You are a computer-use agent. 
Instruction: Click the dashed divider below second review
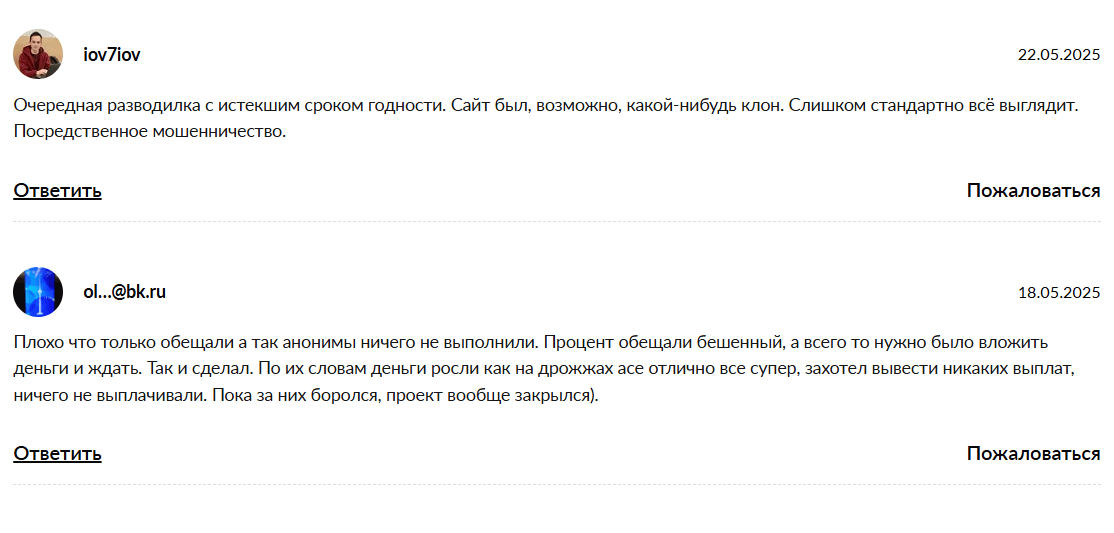(x=556, y=485)
